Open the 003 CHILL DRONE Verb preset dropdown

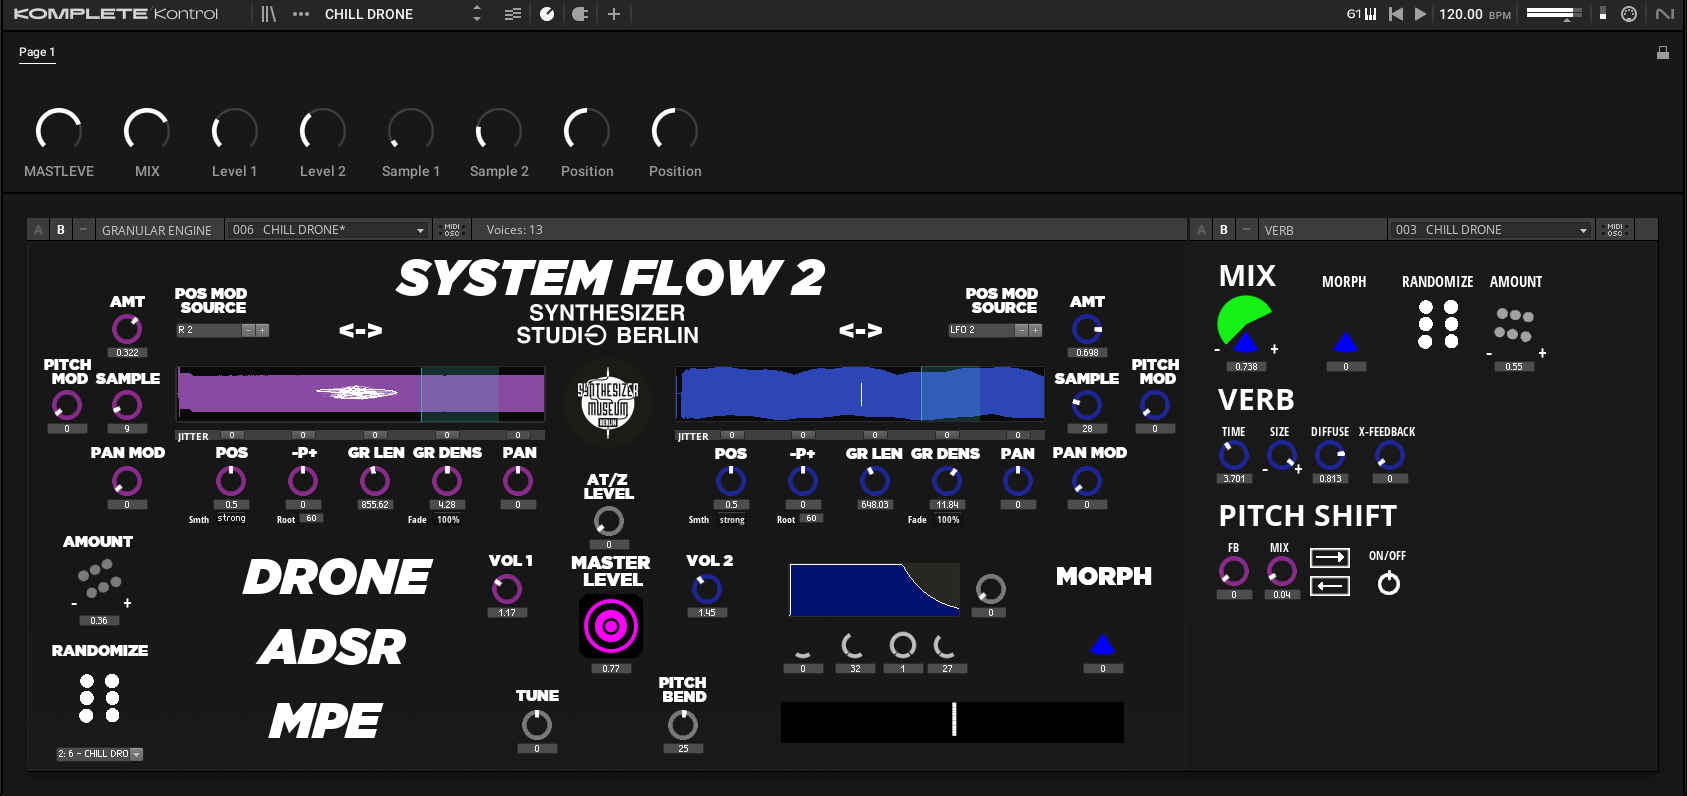[x=1490, y=230]
